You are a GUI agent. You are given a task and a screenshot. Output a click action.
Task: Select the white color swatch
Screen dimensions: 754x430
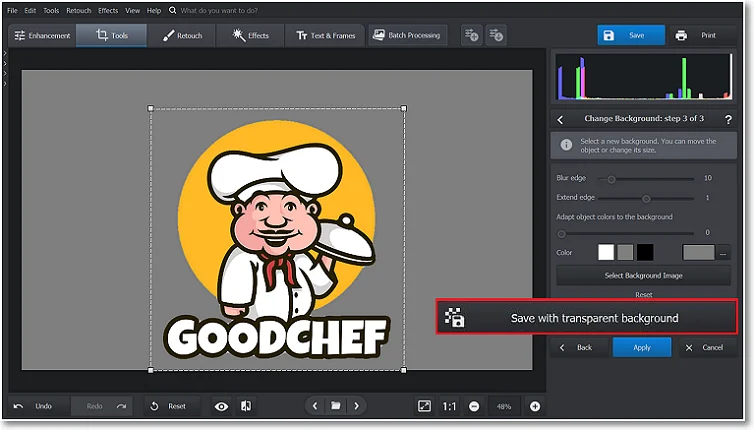606,252
